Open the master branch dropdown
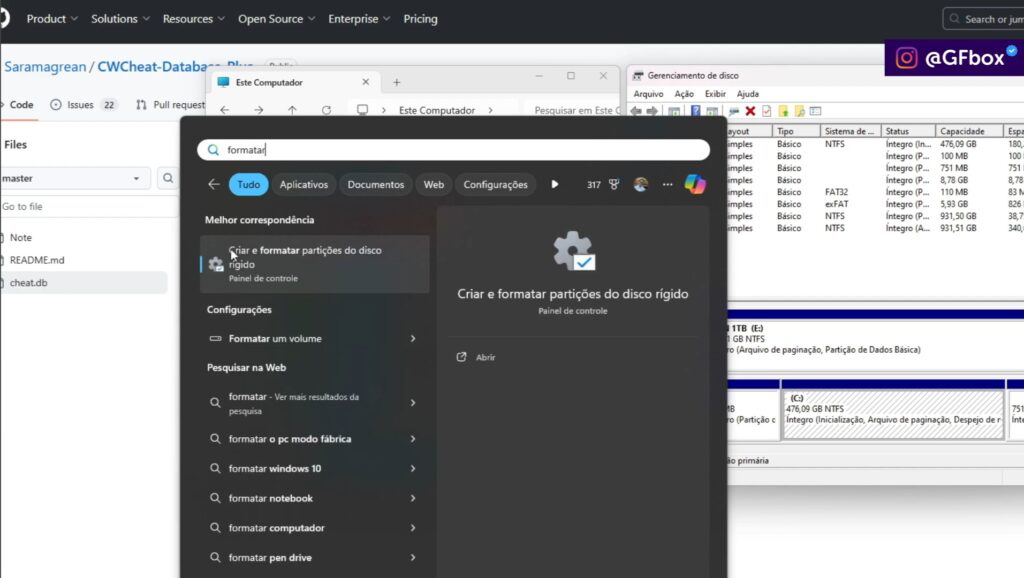This screenshot has height=578, width=1024. tap(75, 178)
